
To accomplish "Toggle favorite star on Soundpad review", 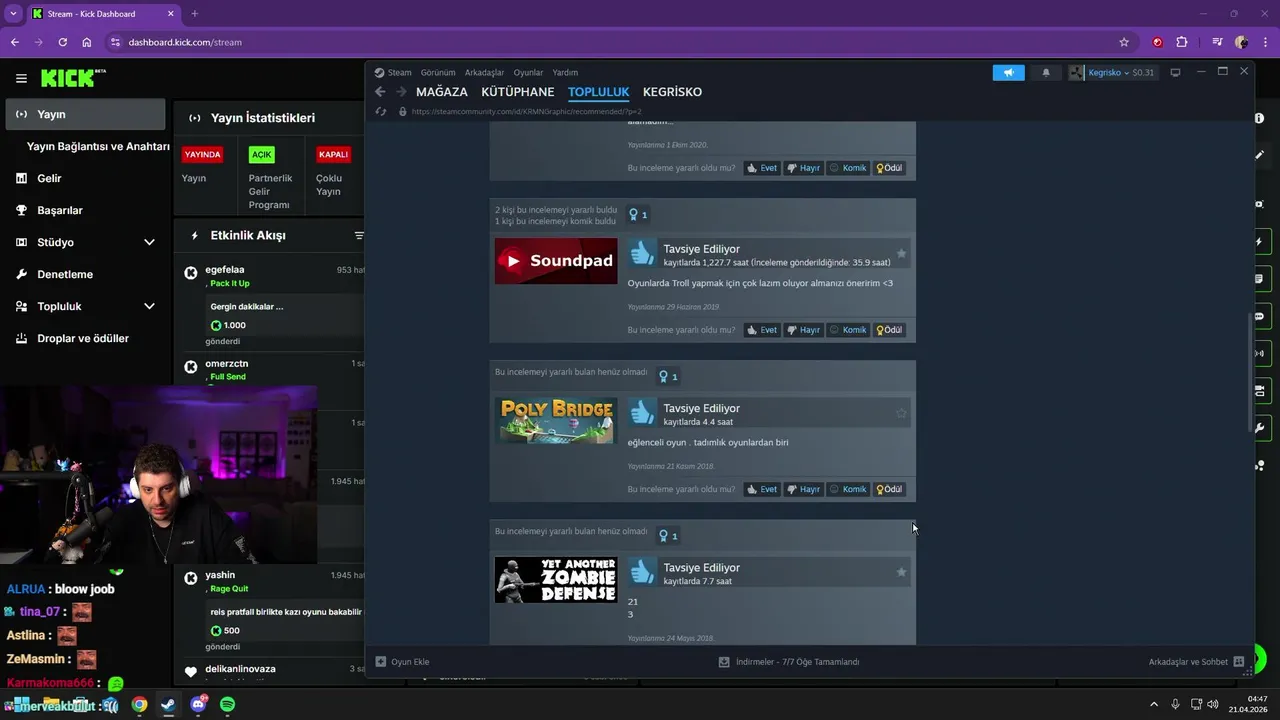I will [x=901, y=254].
